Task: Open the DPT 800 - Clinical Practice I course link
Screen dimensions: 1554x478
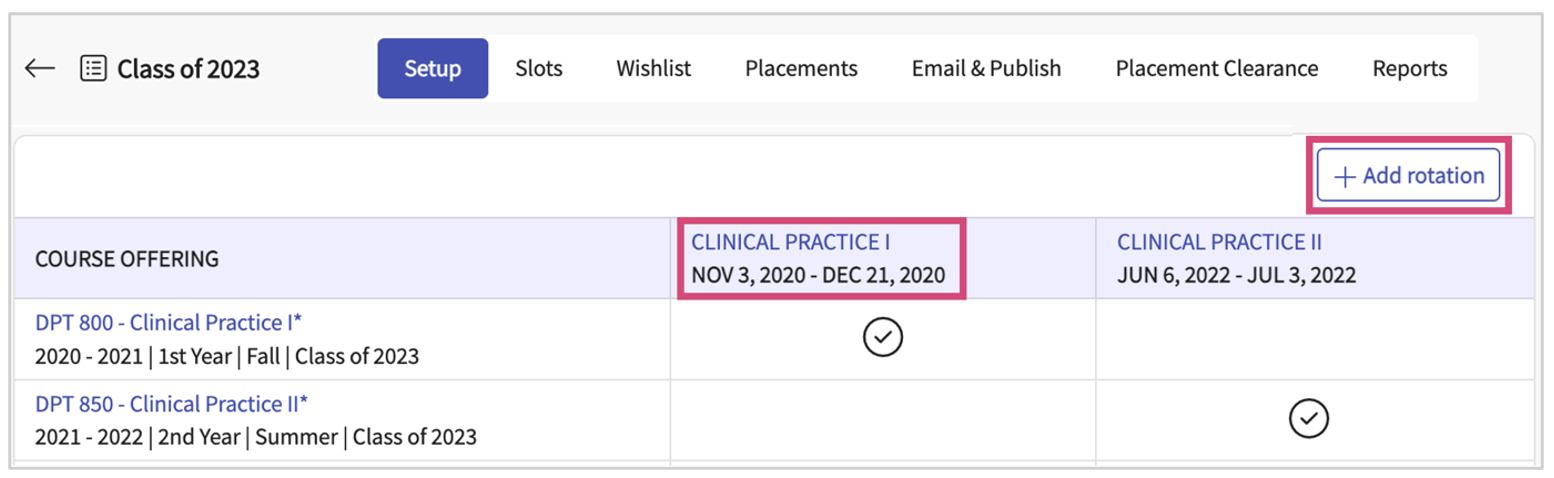Action: coord(169,323)
